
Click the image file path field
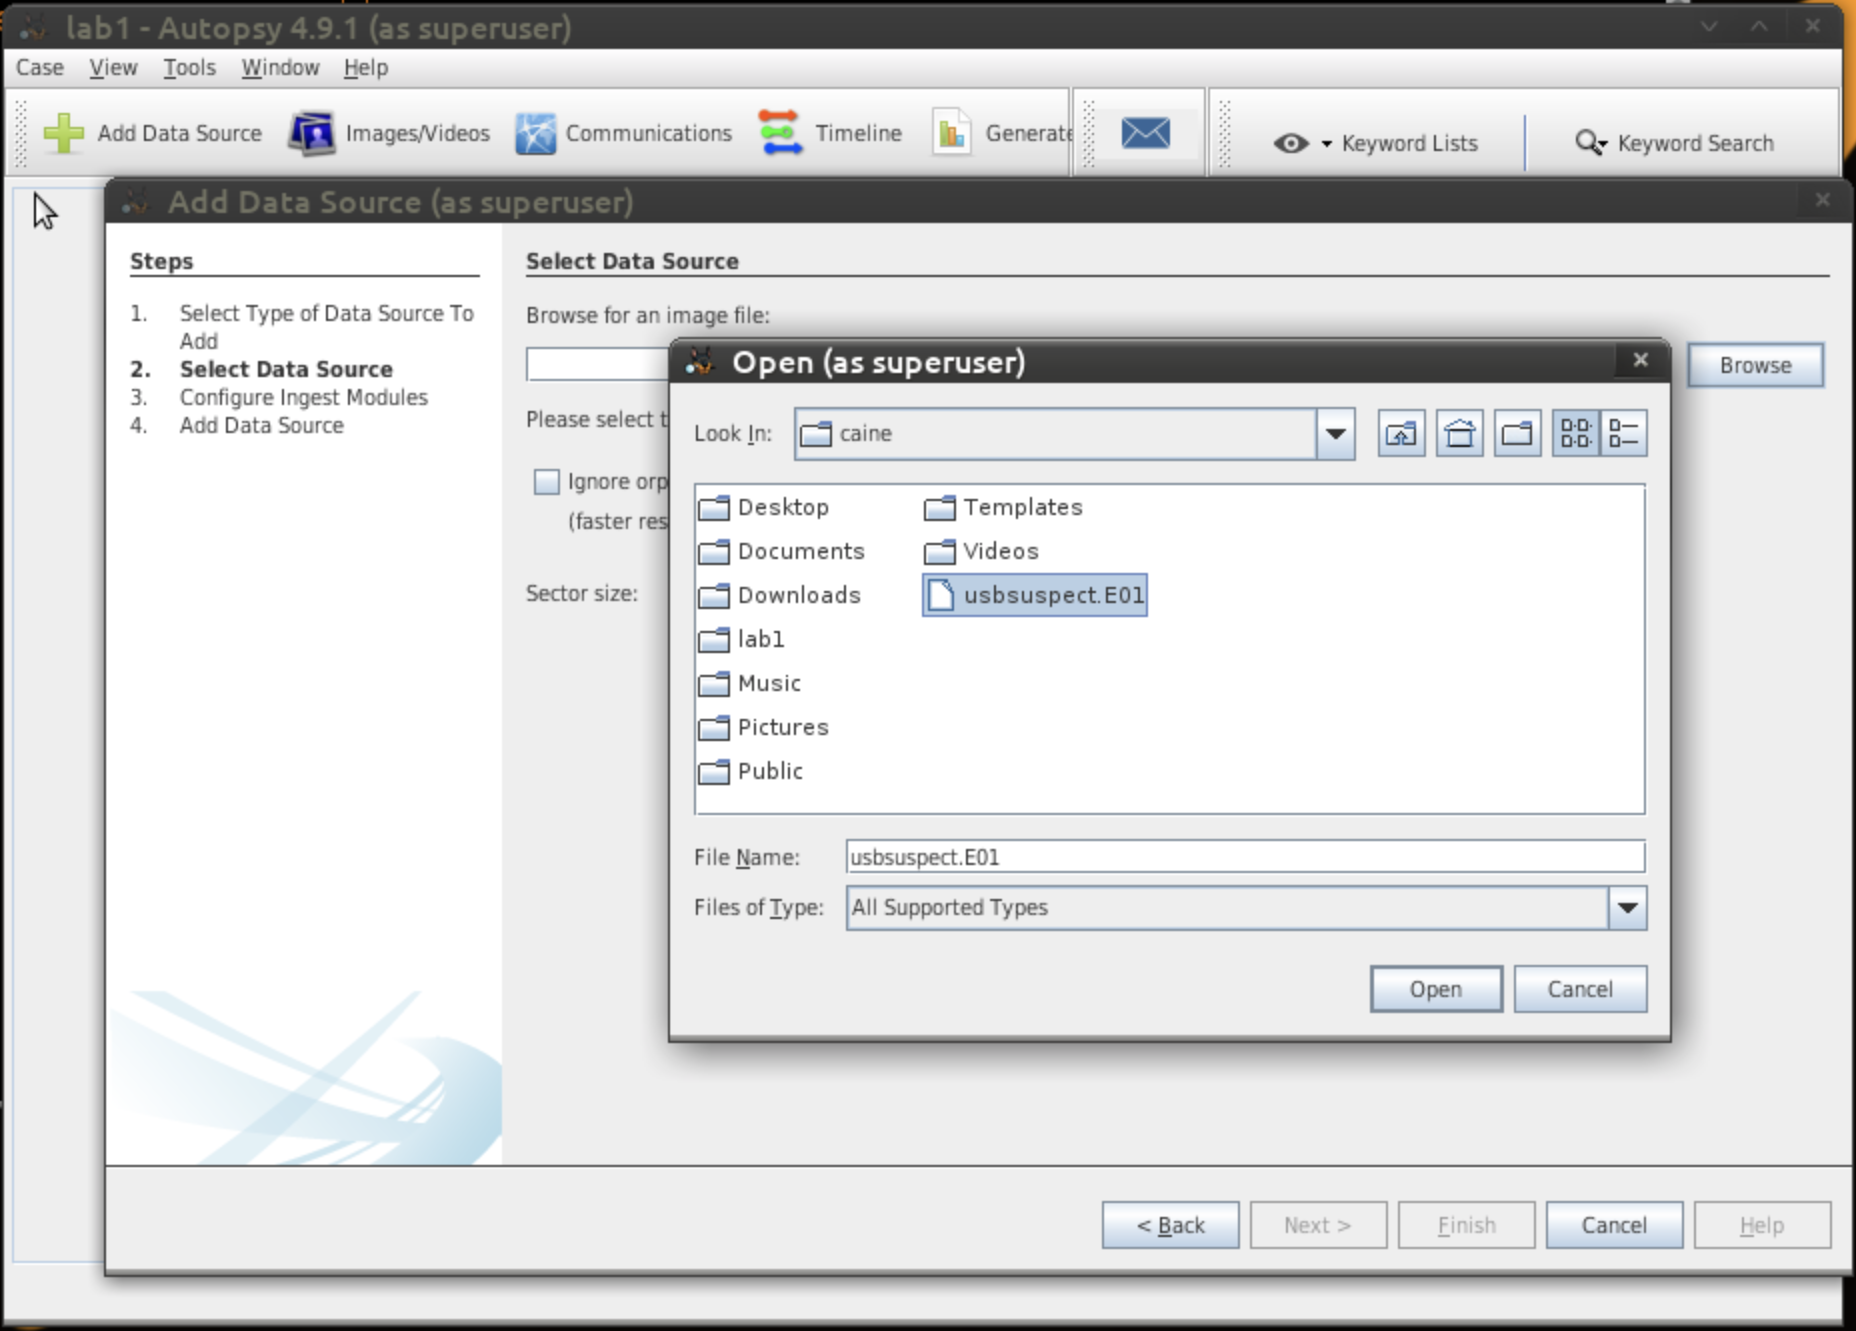point(598,365)
